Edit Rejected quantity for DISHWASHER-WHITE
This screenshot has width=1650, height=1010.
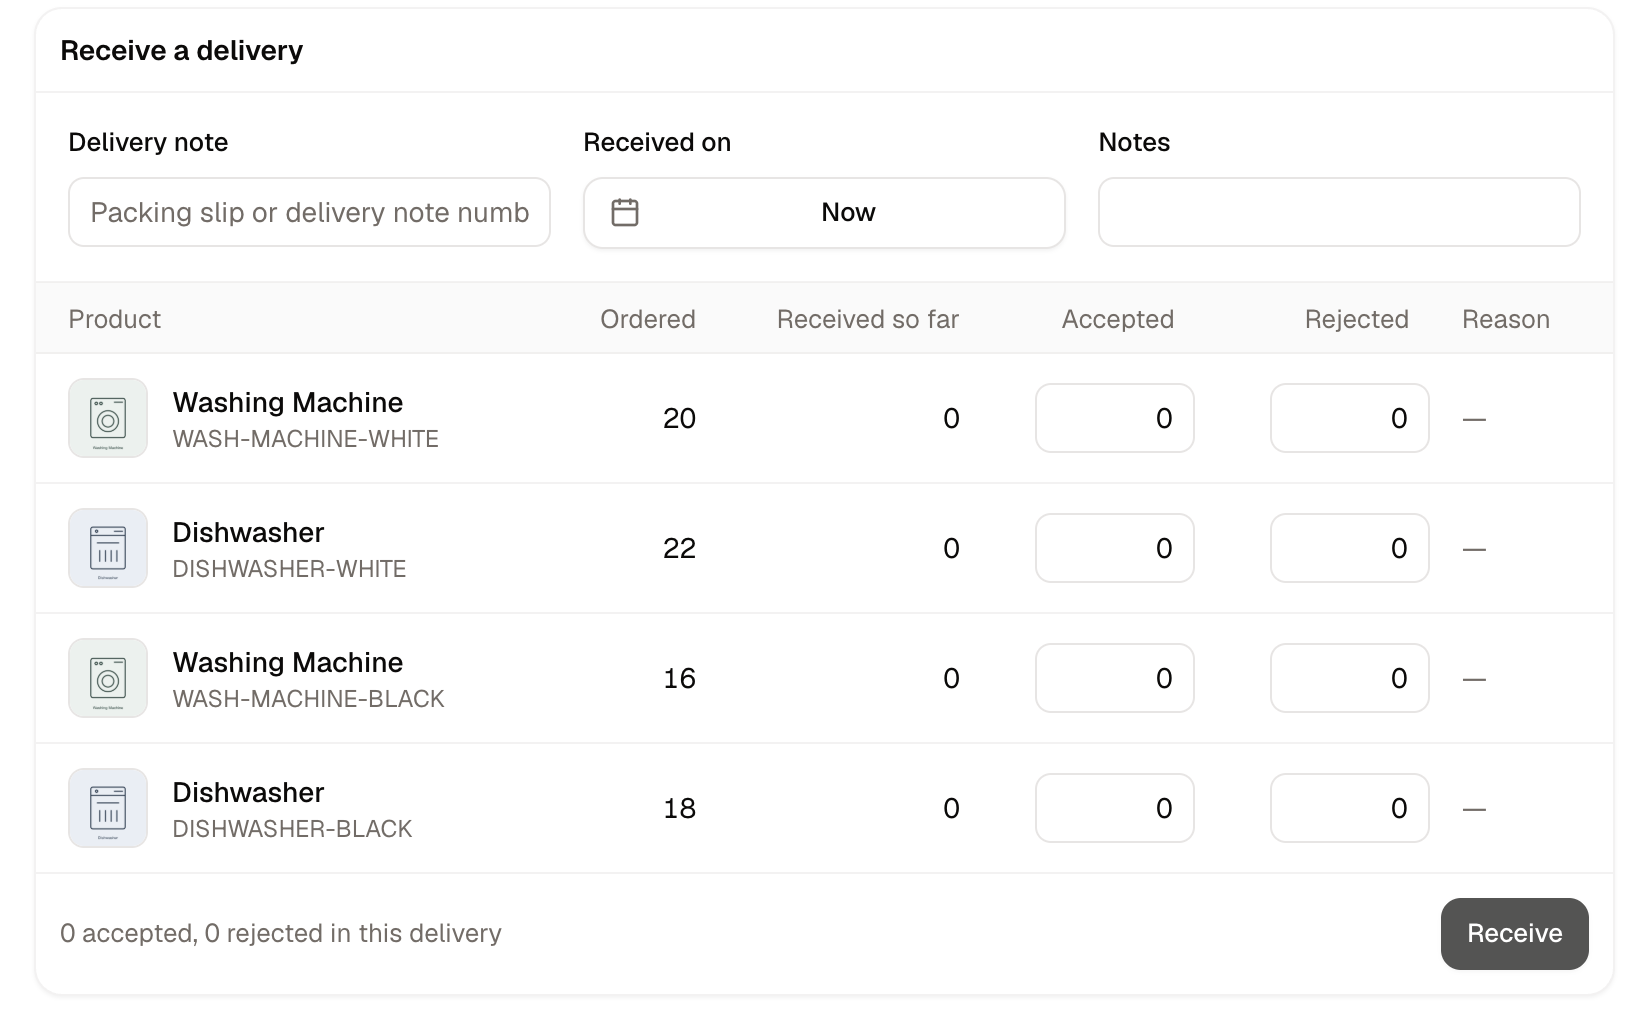click(x=1350, y=548)
